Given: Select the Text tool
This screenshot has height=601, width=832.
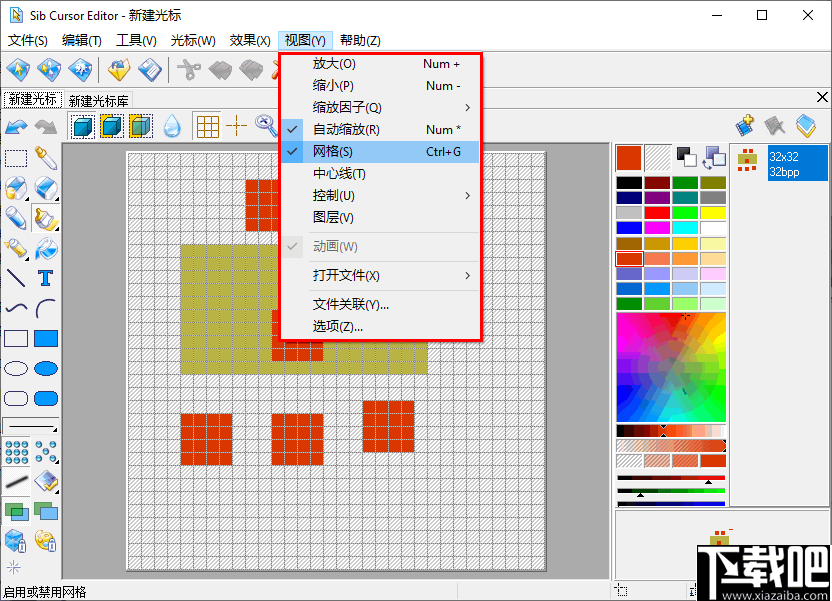Looking at the screenshot, I should (x=45, y=277).
